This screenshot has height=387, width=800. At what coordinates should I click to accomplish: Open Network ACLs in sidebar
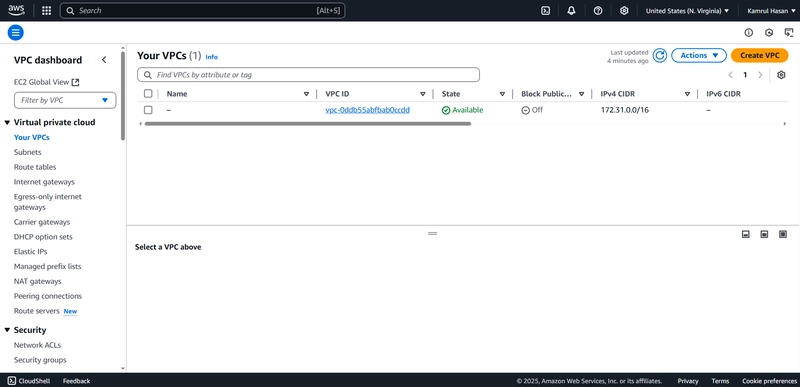click(37, 345)
